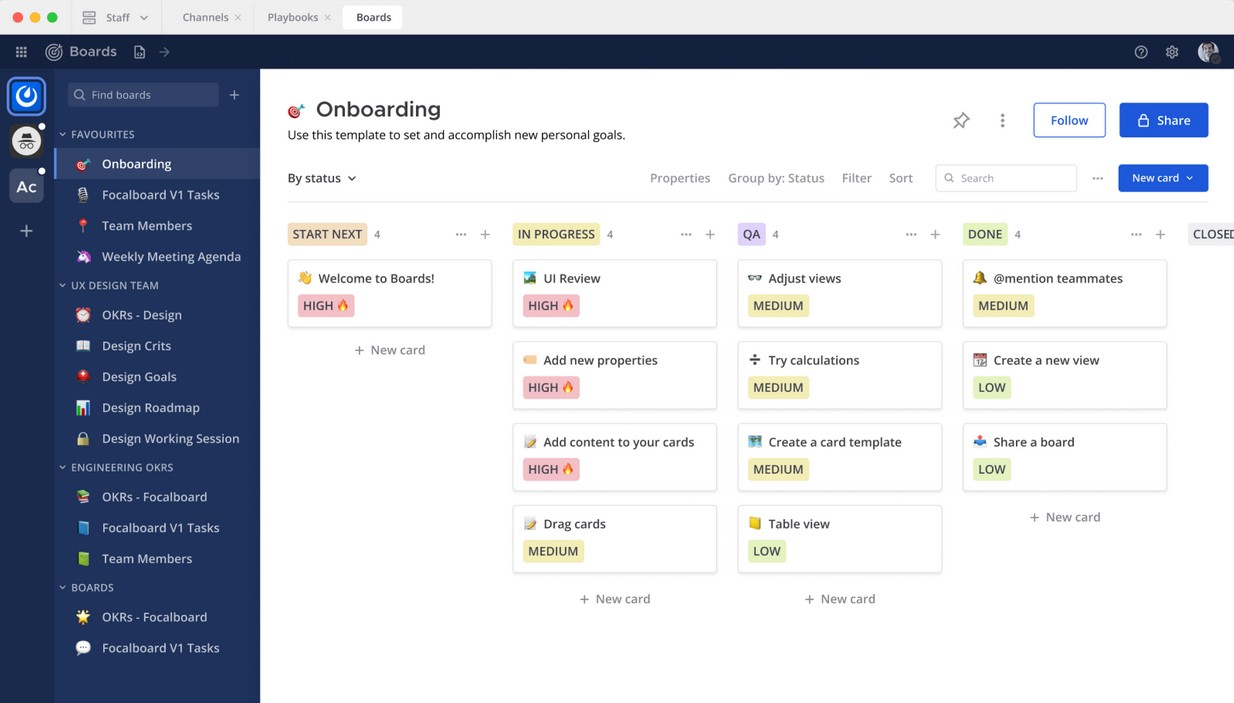This screenshot has width=1234, height=703.
Task: Switch to the Channels tab
Action: [x=205, y=17]
